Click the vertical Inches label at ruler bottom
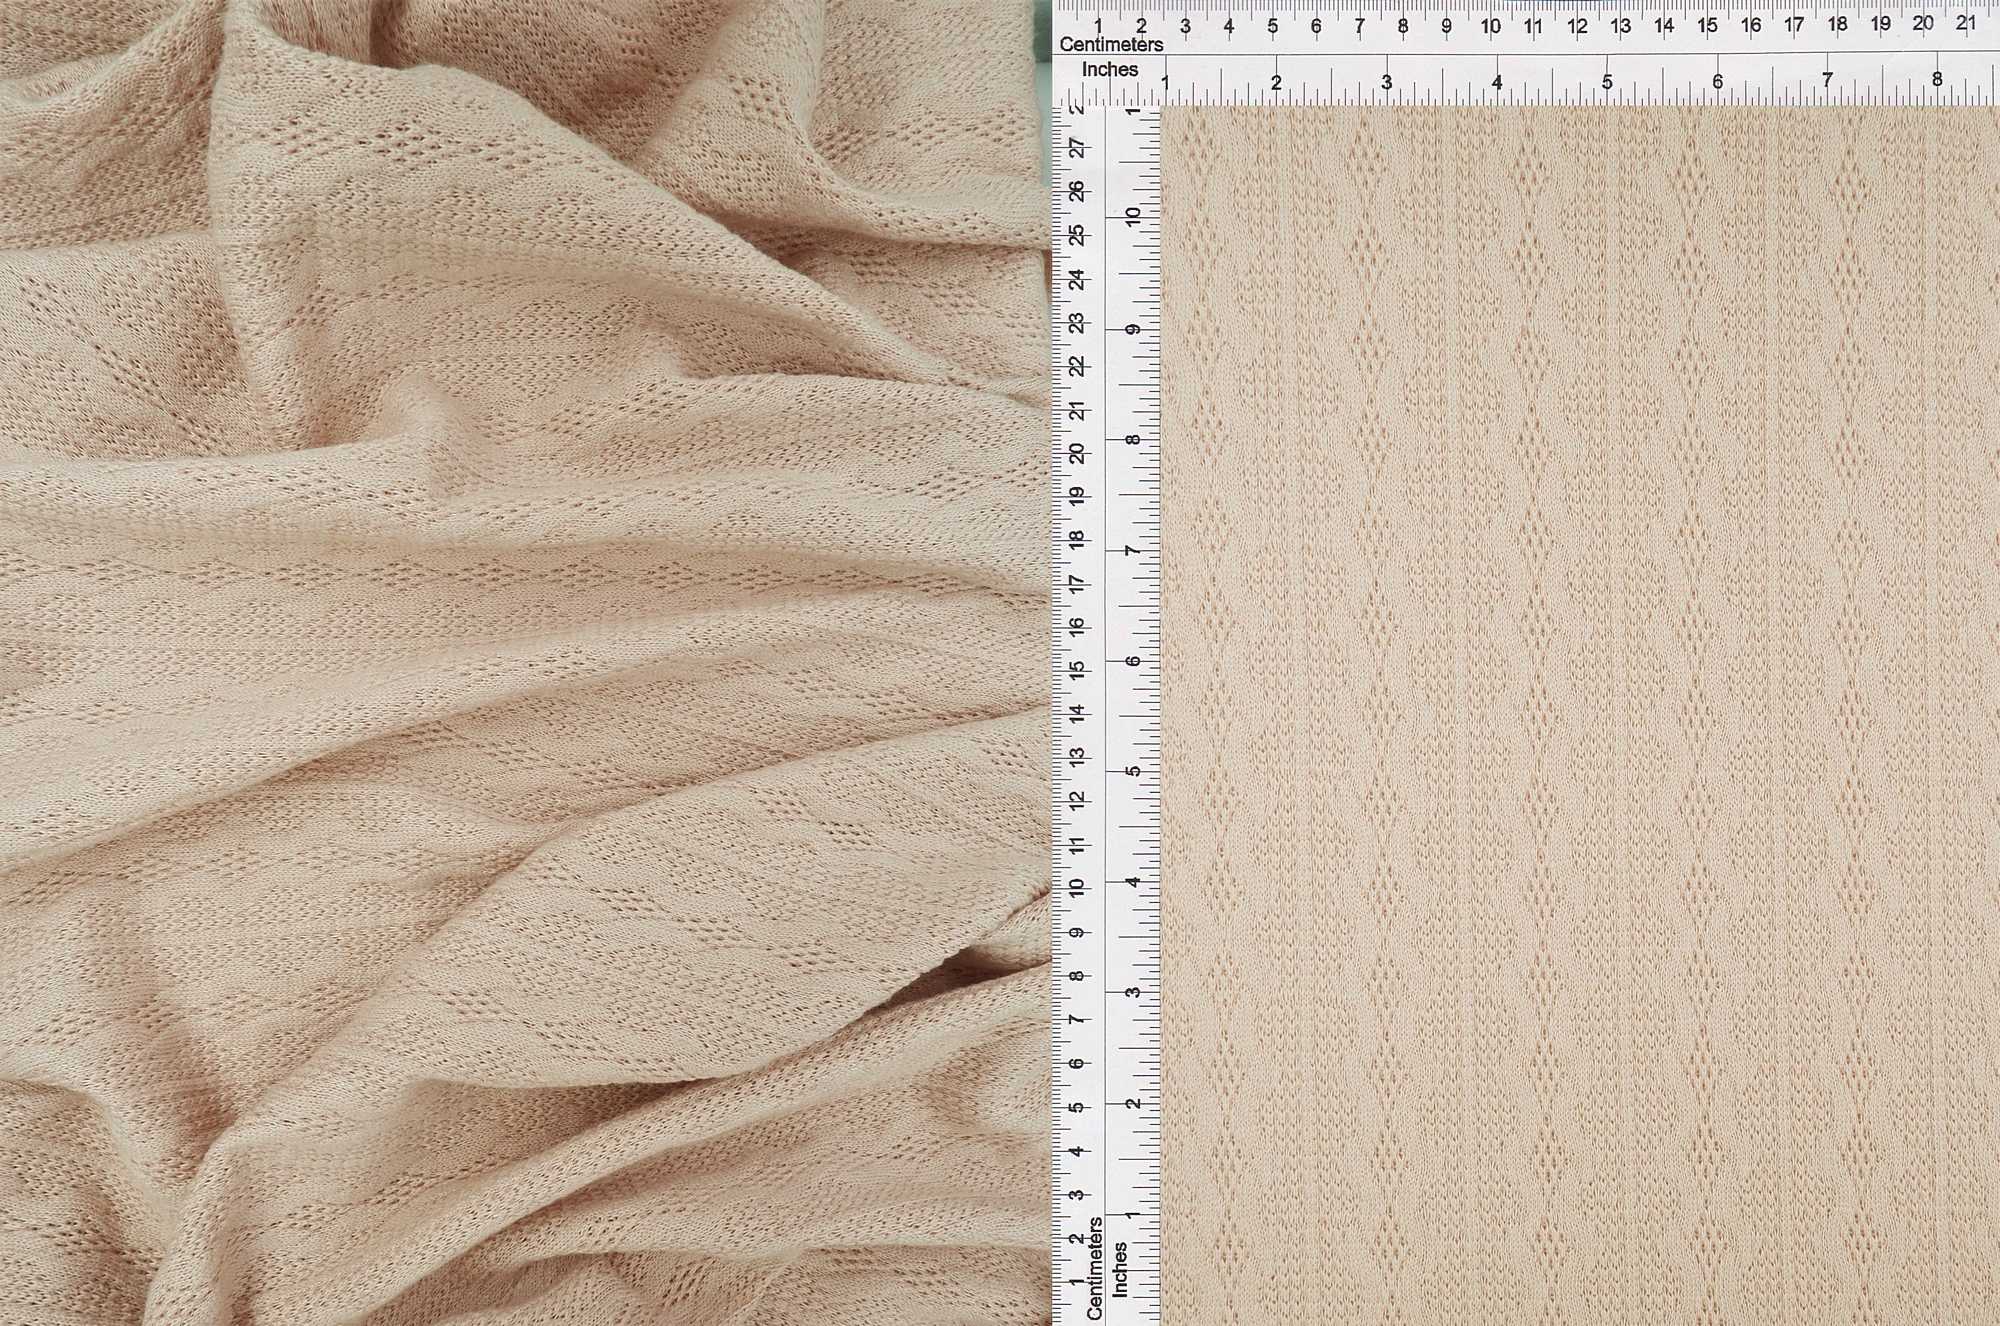The height and width of the screenshot is (1326, 2000). [x=1120, y=1270]
